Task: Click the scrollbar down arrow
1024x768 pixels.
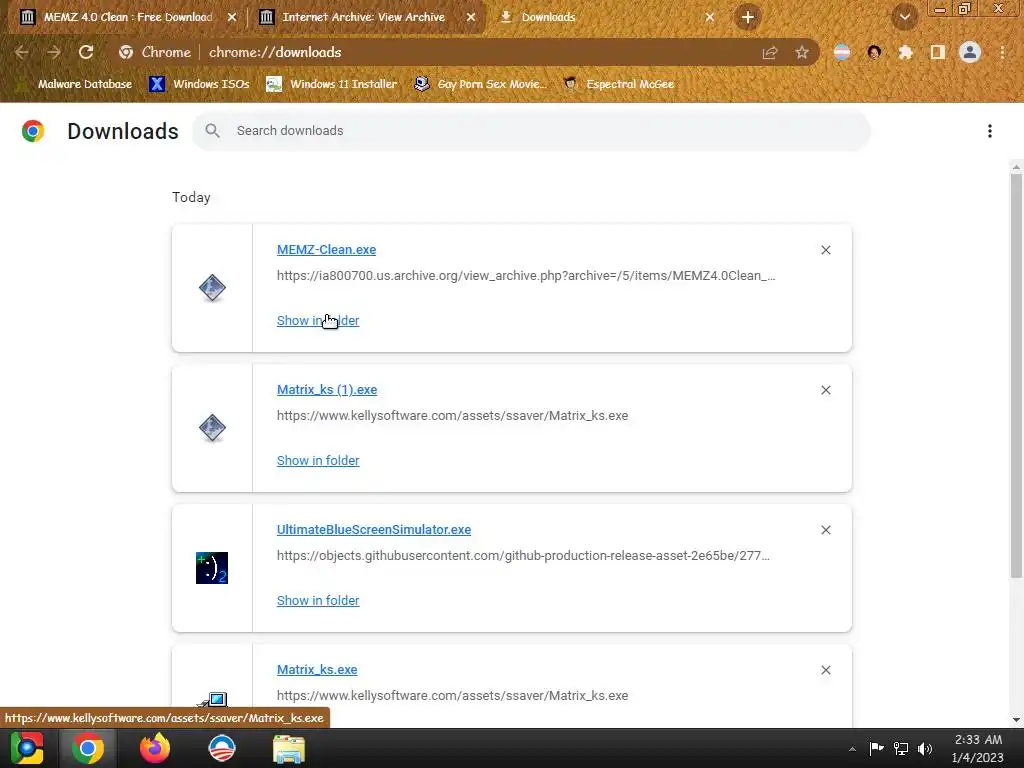Action: [1016, 720]
